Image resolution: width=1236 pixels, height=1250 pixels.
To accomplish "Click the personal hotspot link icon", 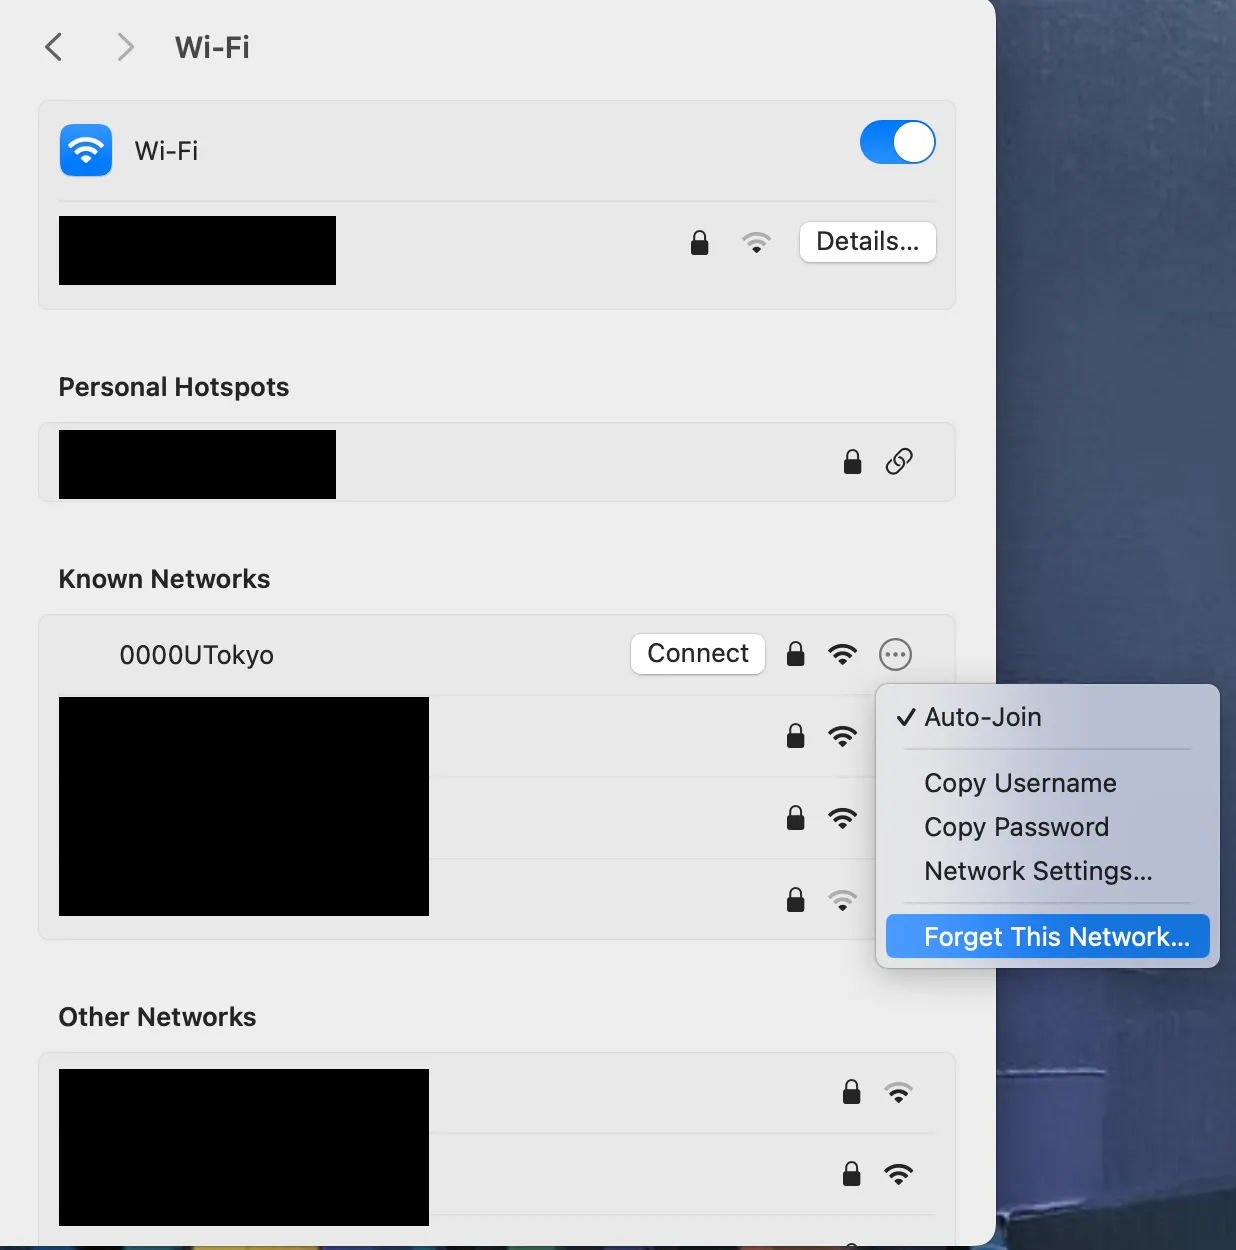I will [x=899, y=462].
